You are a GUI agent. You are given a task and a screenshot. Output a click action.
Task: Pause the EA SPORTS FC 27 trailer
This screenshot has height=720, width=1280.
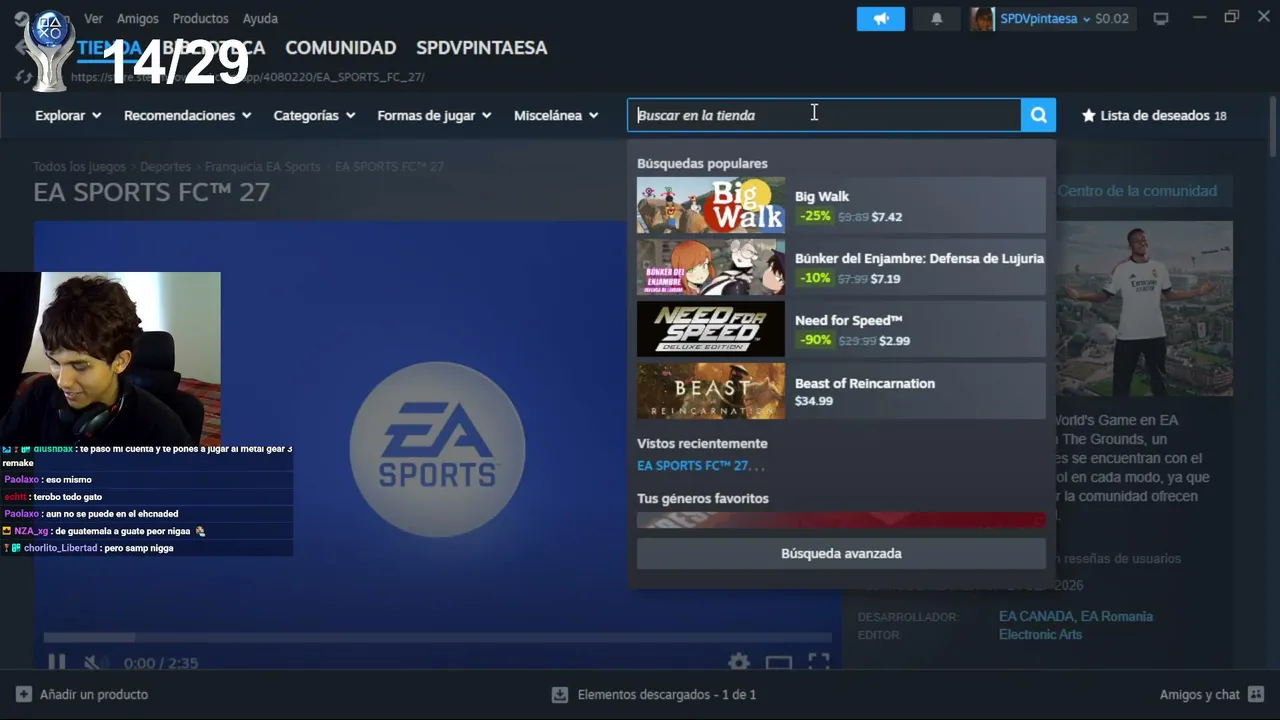[56, 662]
